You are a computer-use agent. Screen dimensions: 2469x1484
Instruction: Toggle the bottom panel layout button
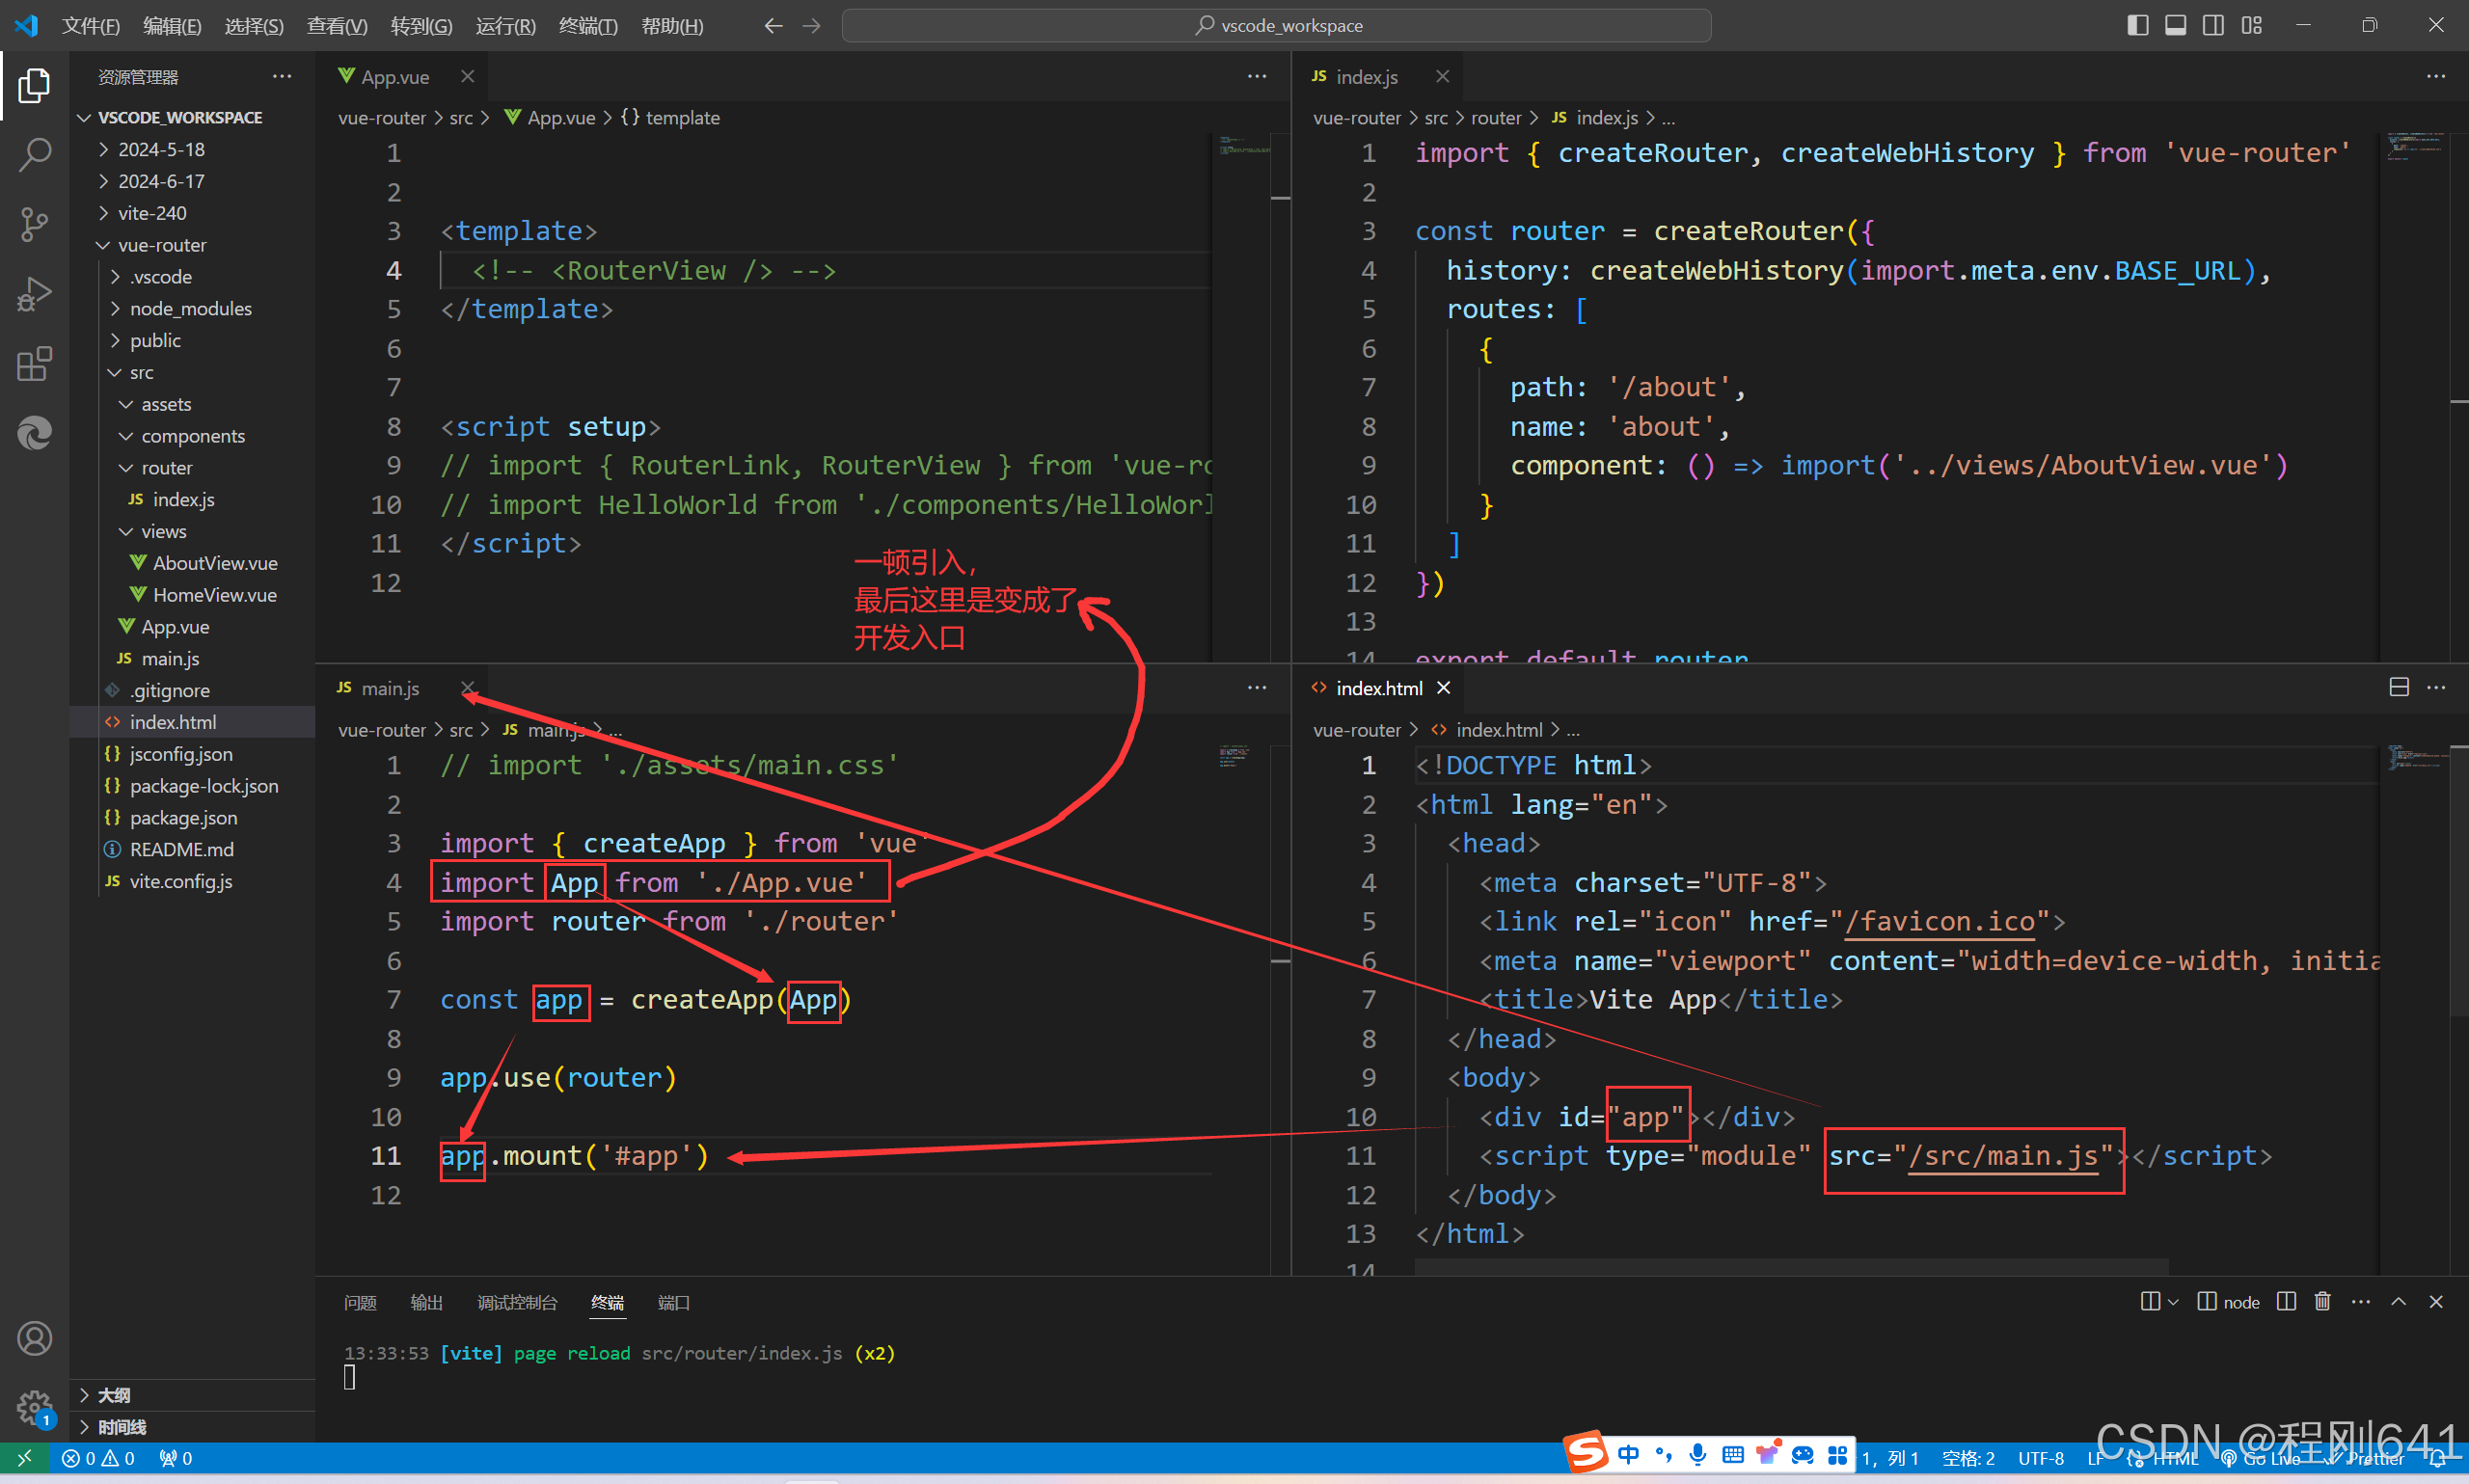pos(2175,25)
